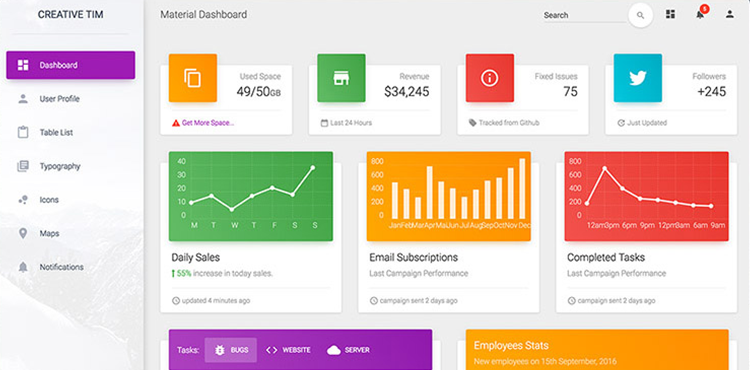
Task: Focus the Search input field
Action: coord(585,15)
